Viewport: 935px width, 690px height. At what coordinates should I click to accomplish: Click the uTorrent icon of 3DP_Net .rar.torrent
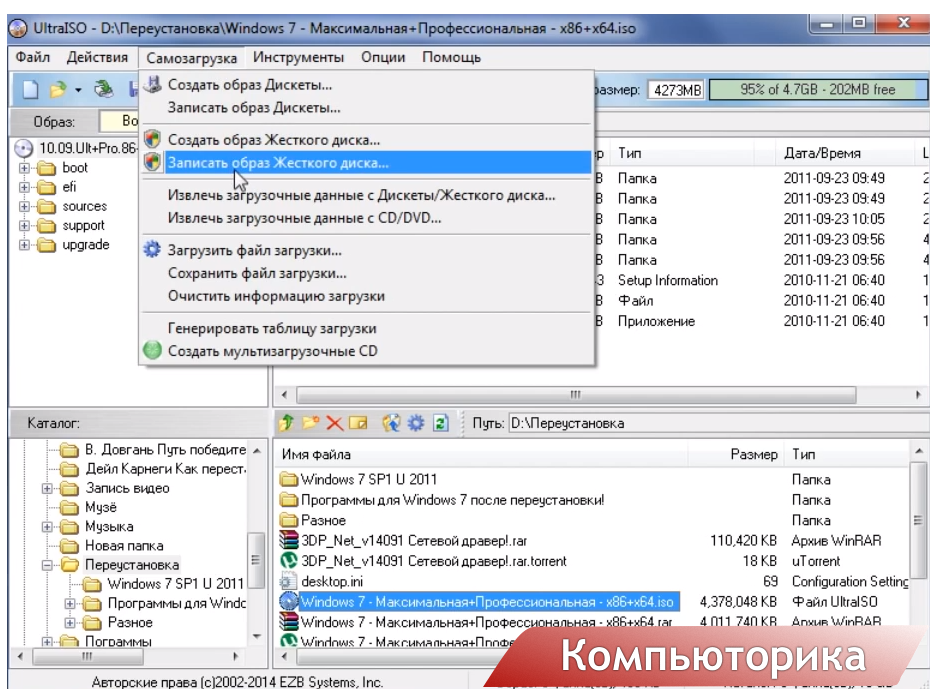click(x=289, y=561)
